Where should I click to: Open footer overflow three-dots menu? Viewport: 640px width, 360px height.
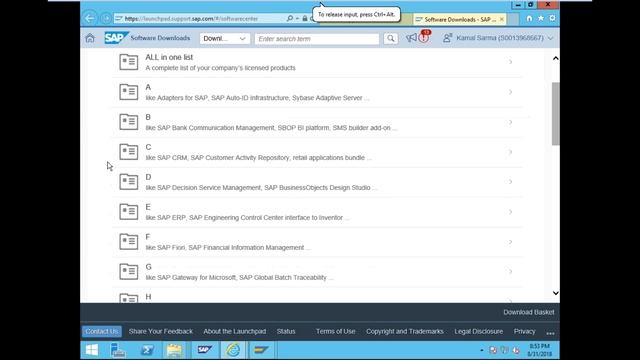[x=550, y=333]
